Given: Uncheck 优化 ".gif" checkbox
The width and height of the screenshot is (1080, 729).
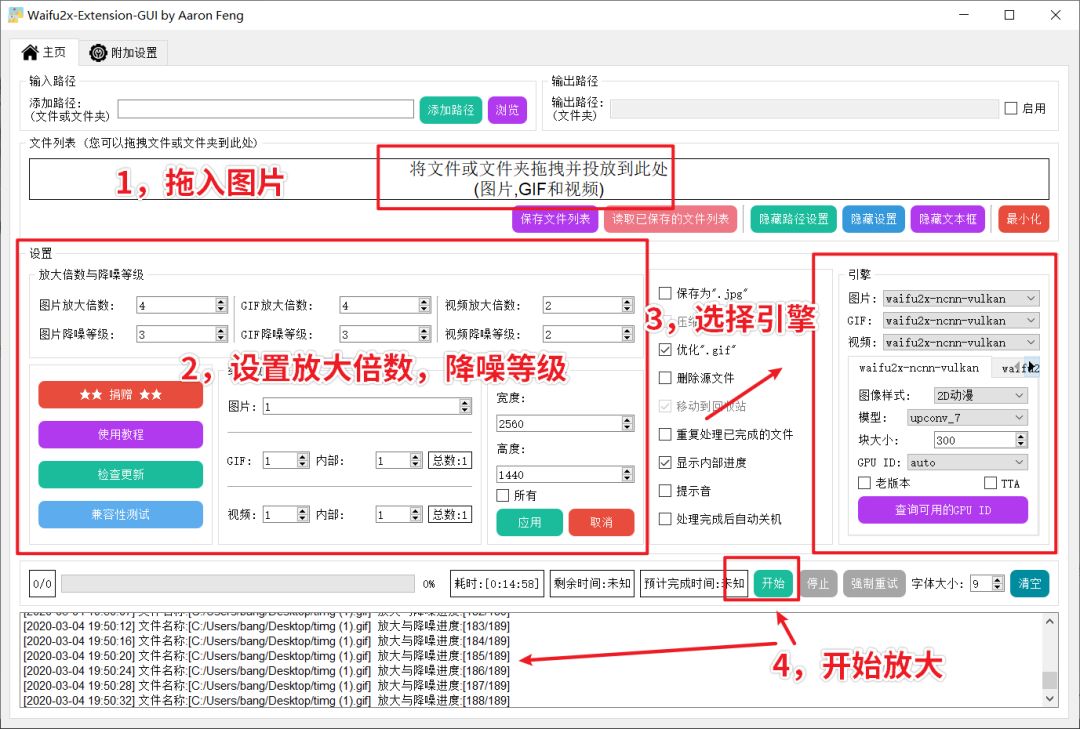Looking at the screenshot, I should (x=665, y=350).
